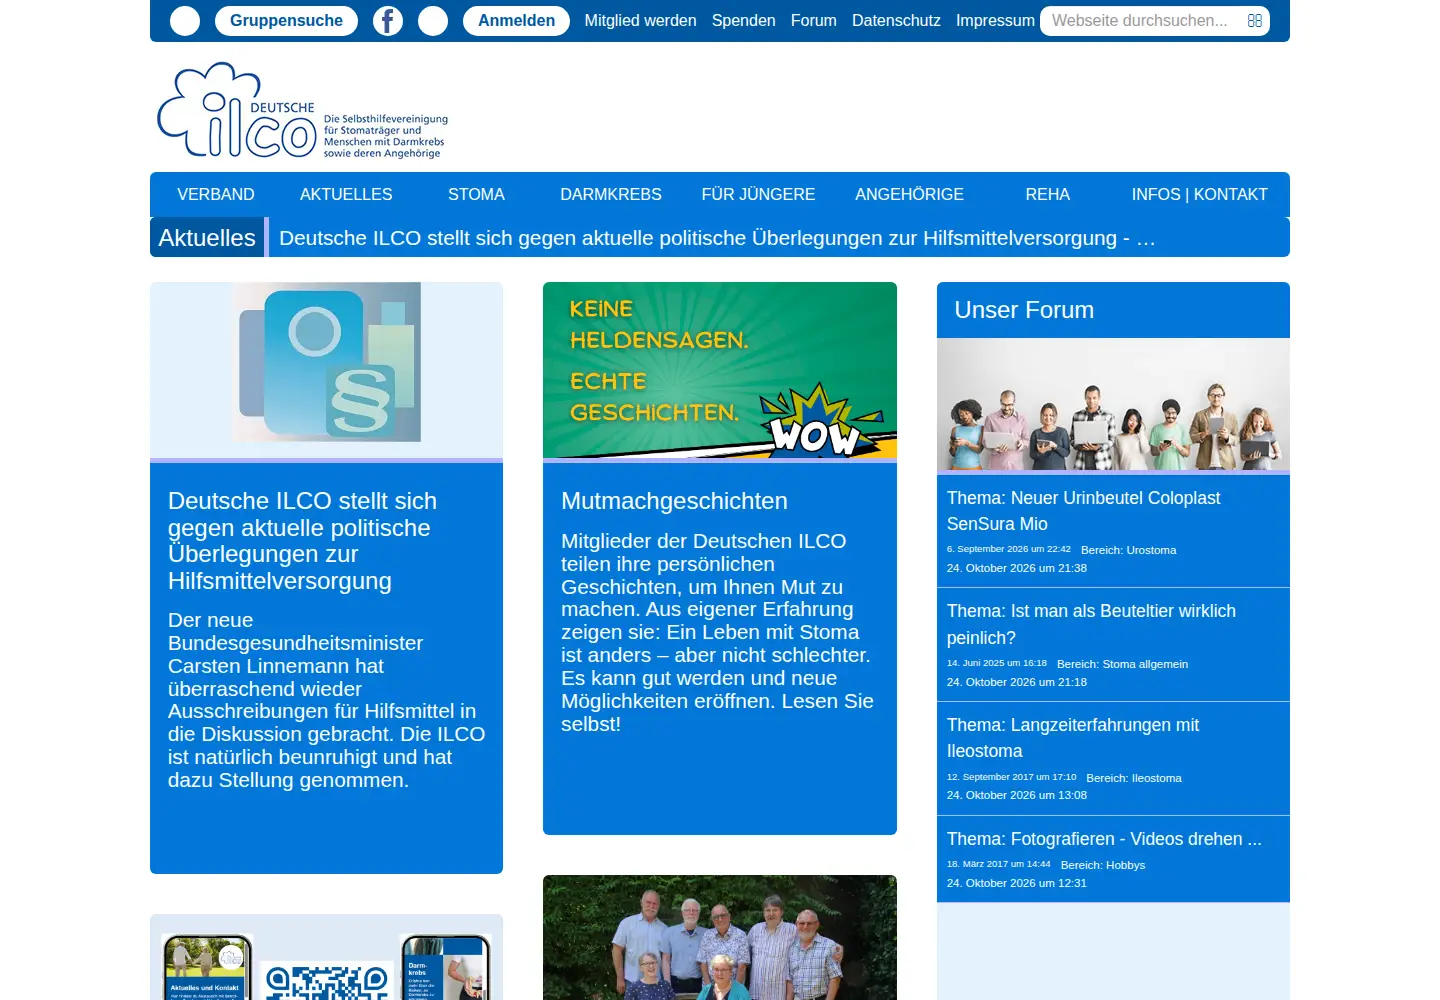Open the Mutmachgeschichten heading

(x=674, y=501)
